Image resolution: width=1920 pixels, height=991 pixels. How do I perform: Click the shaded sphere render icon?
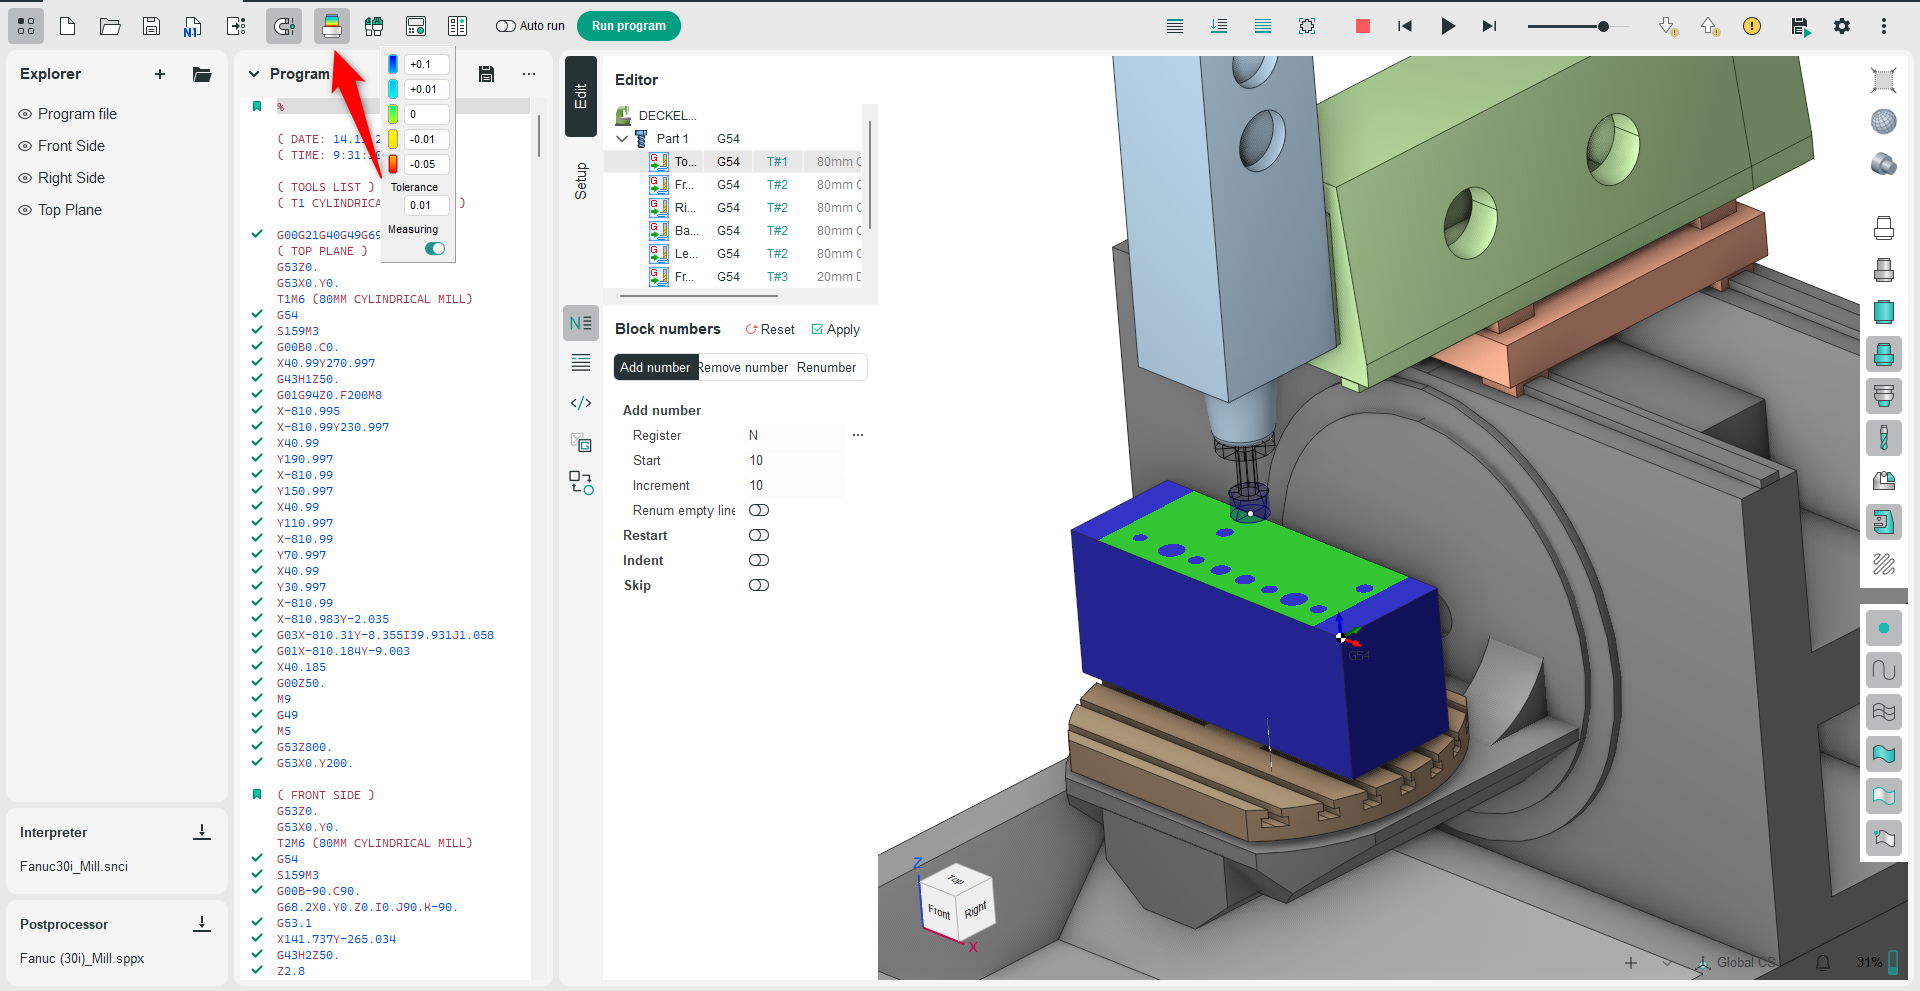tap(1884, 122)
